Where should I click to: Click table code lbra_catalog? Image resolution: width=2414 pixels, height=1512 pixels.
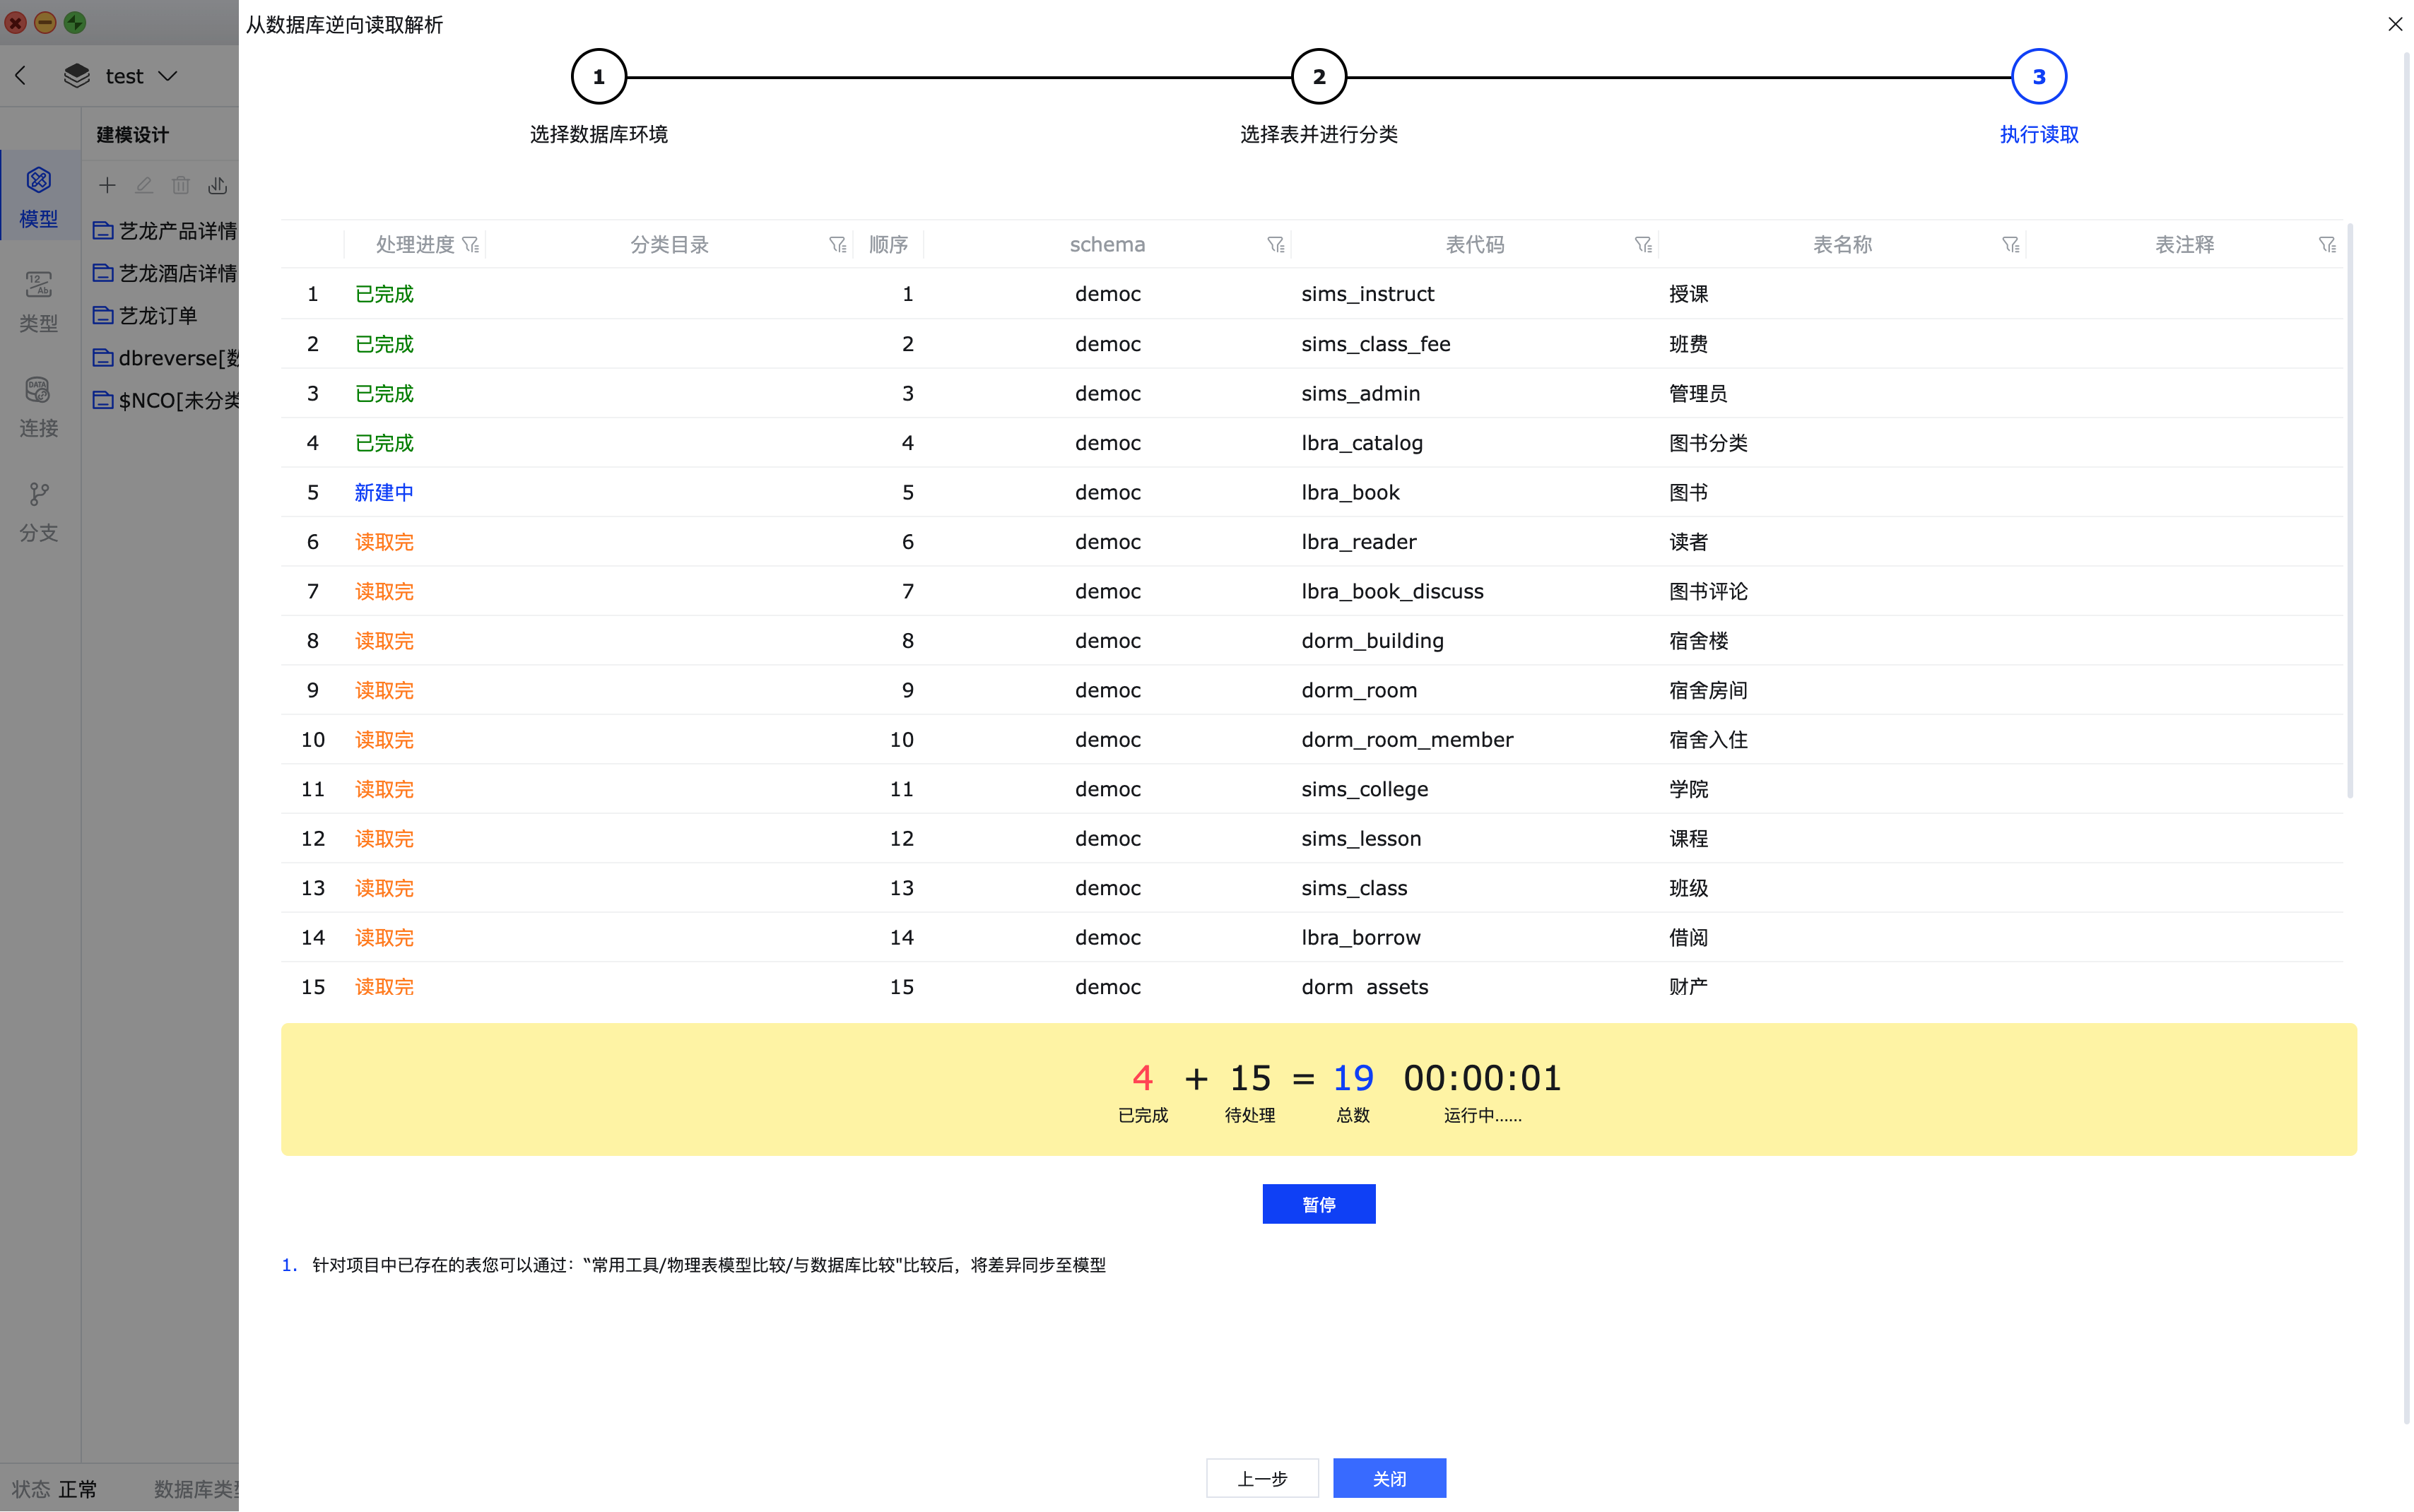click(1361, 443)
